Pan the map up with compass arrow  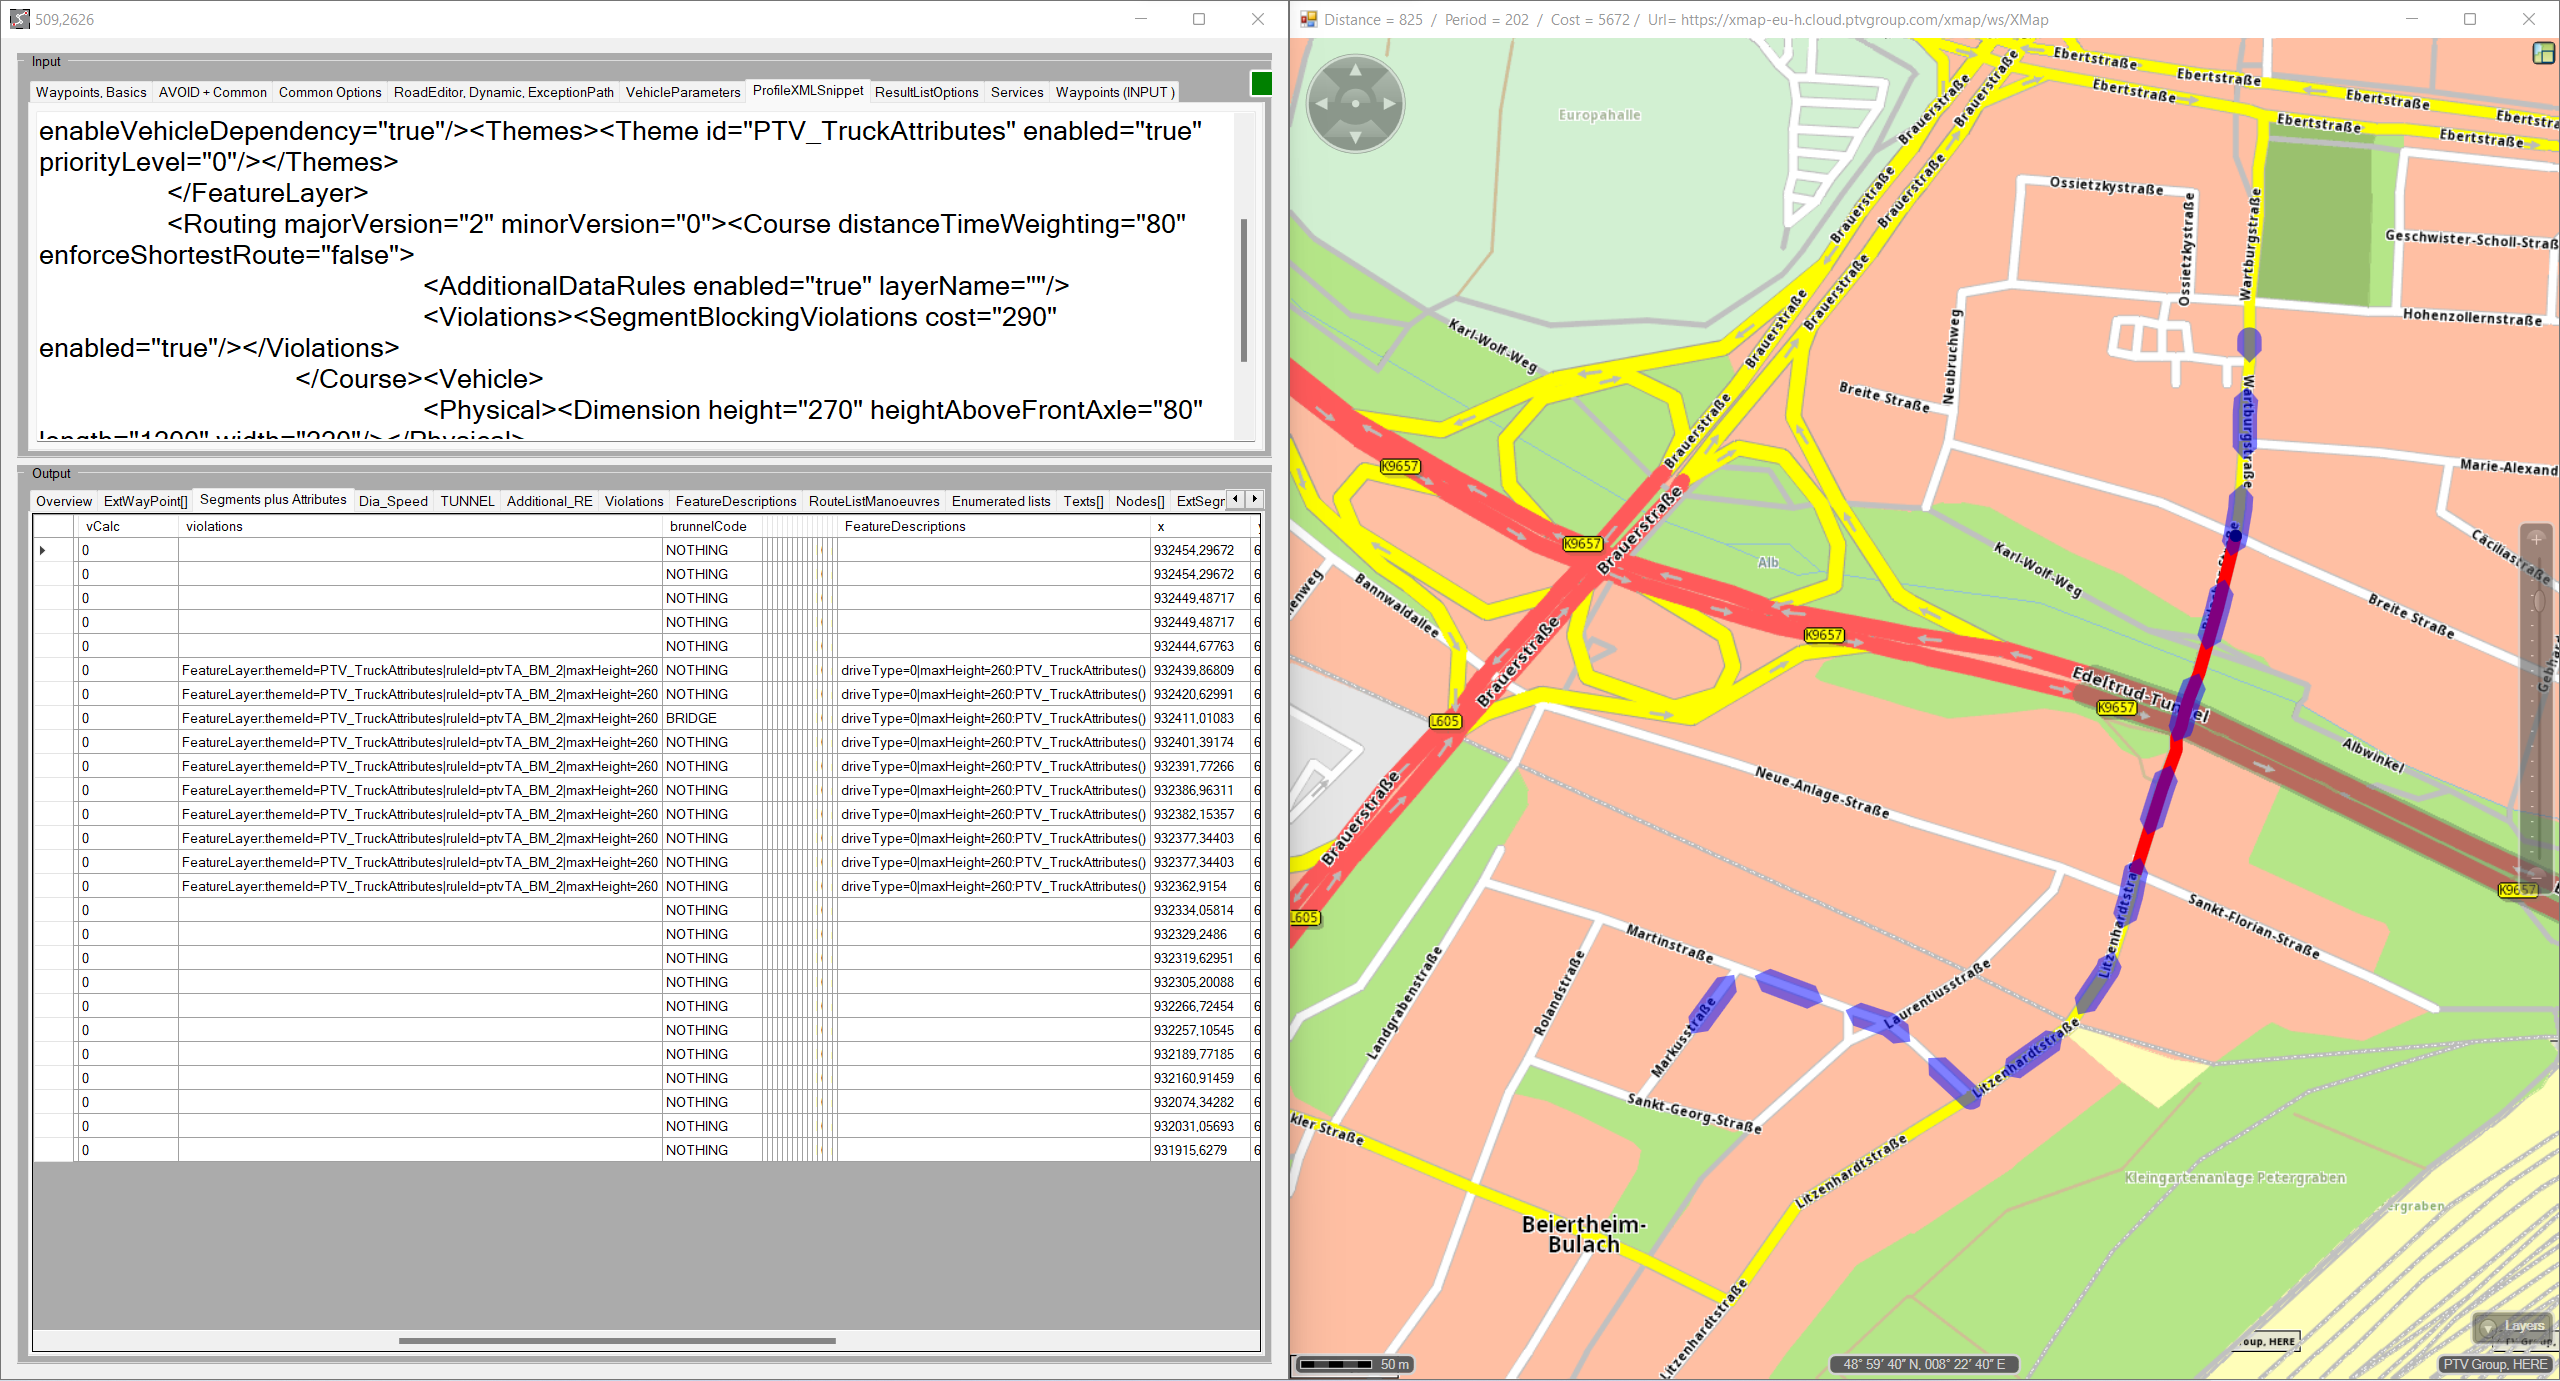pyautogui.click(x=1355, y=71)
